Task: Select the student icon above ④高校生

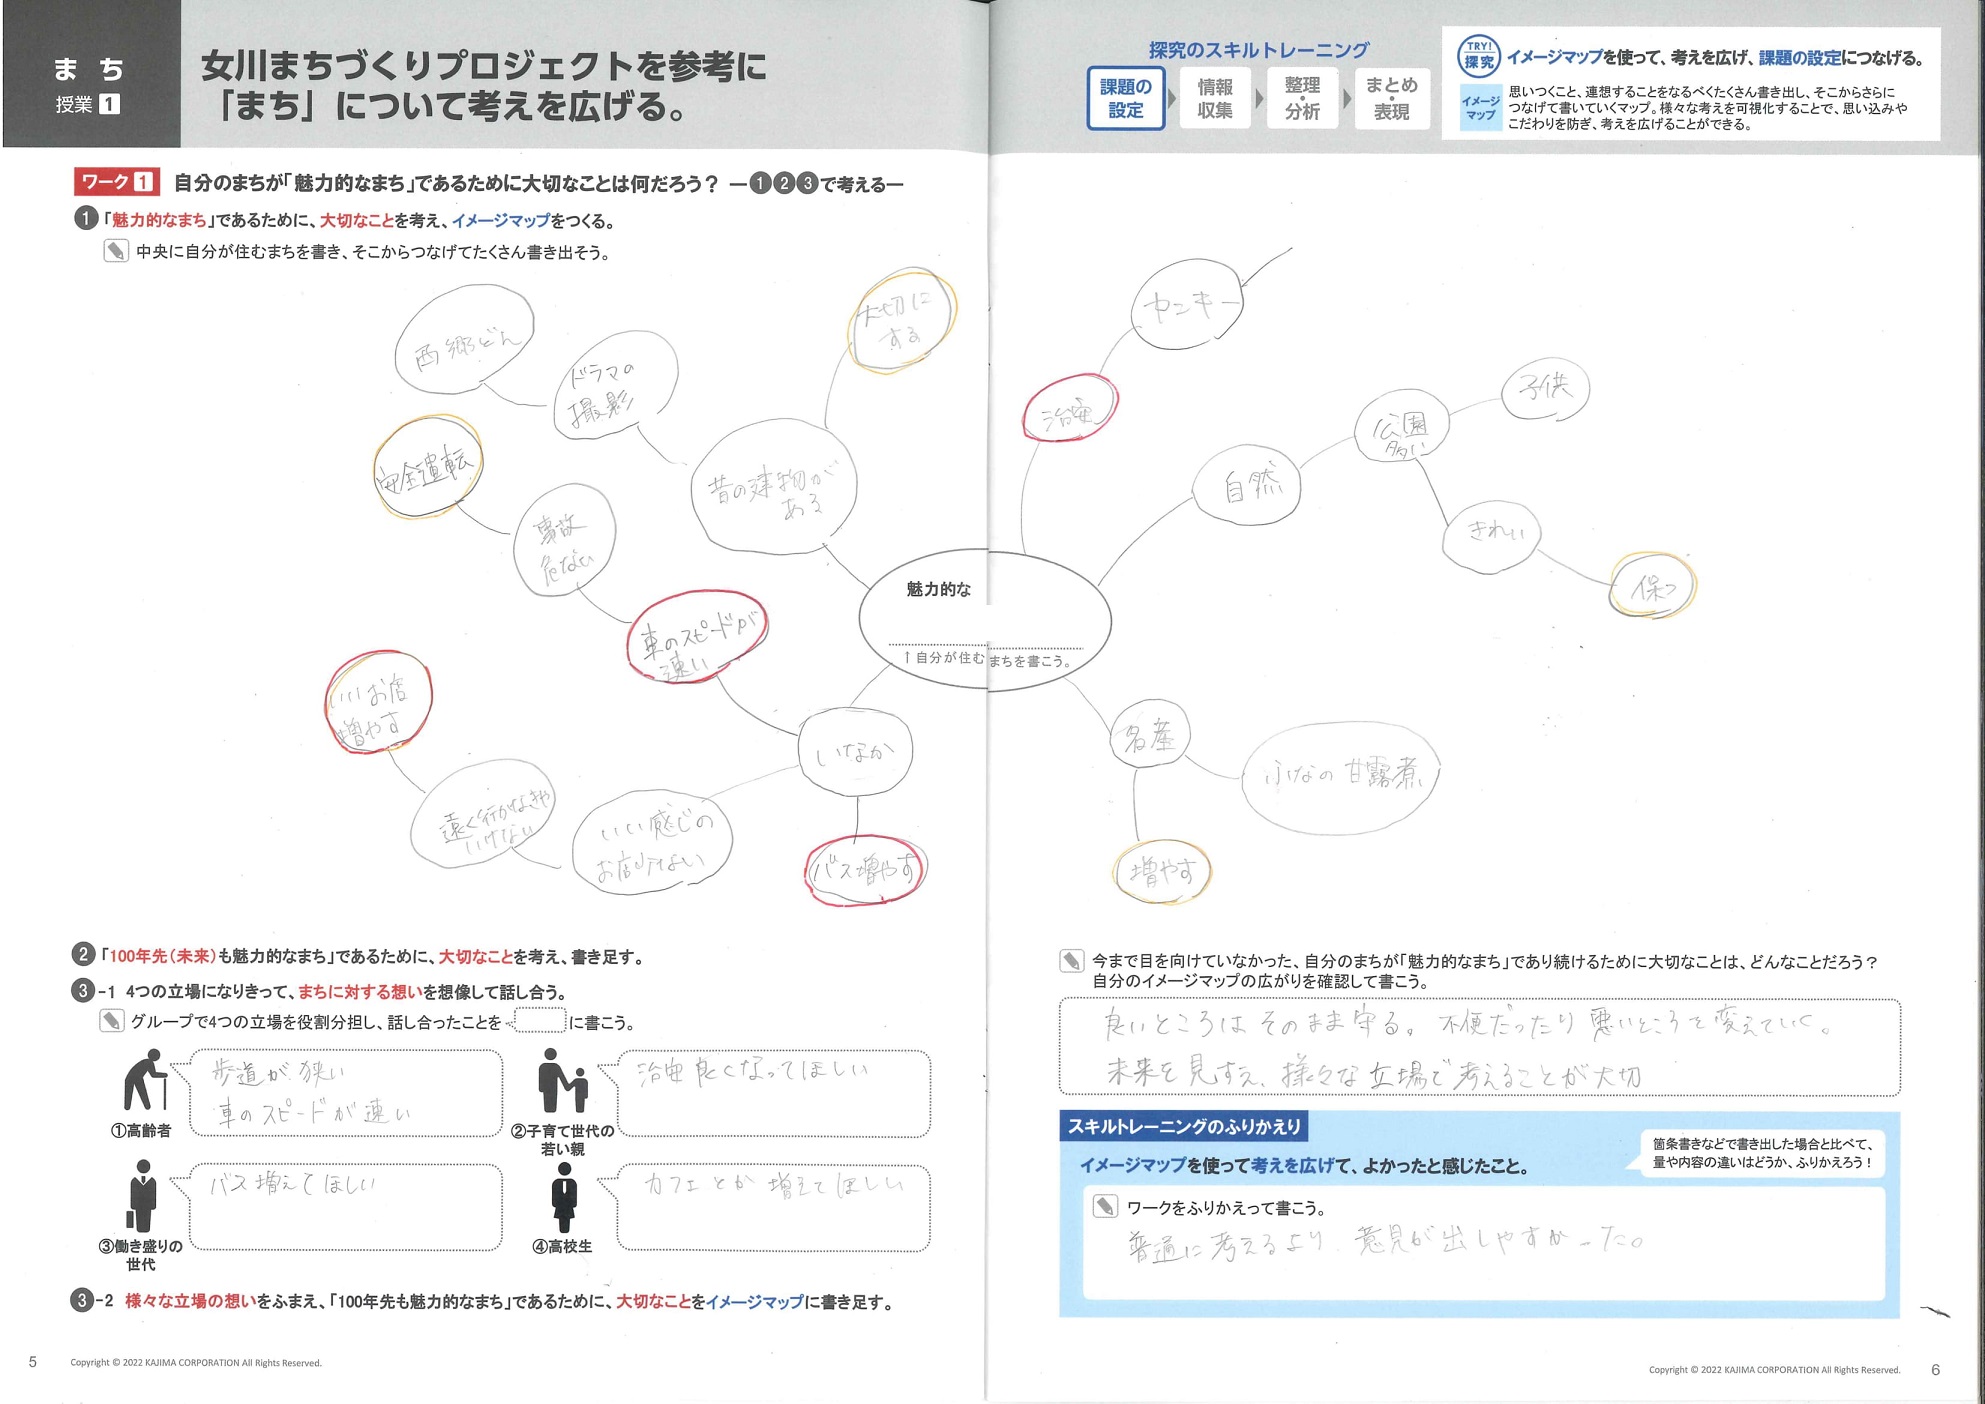Action: (565, 1198)
